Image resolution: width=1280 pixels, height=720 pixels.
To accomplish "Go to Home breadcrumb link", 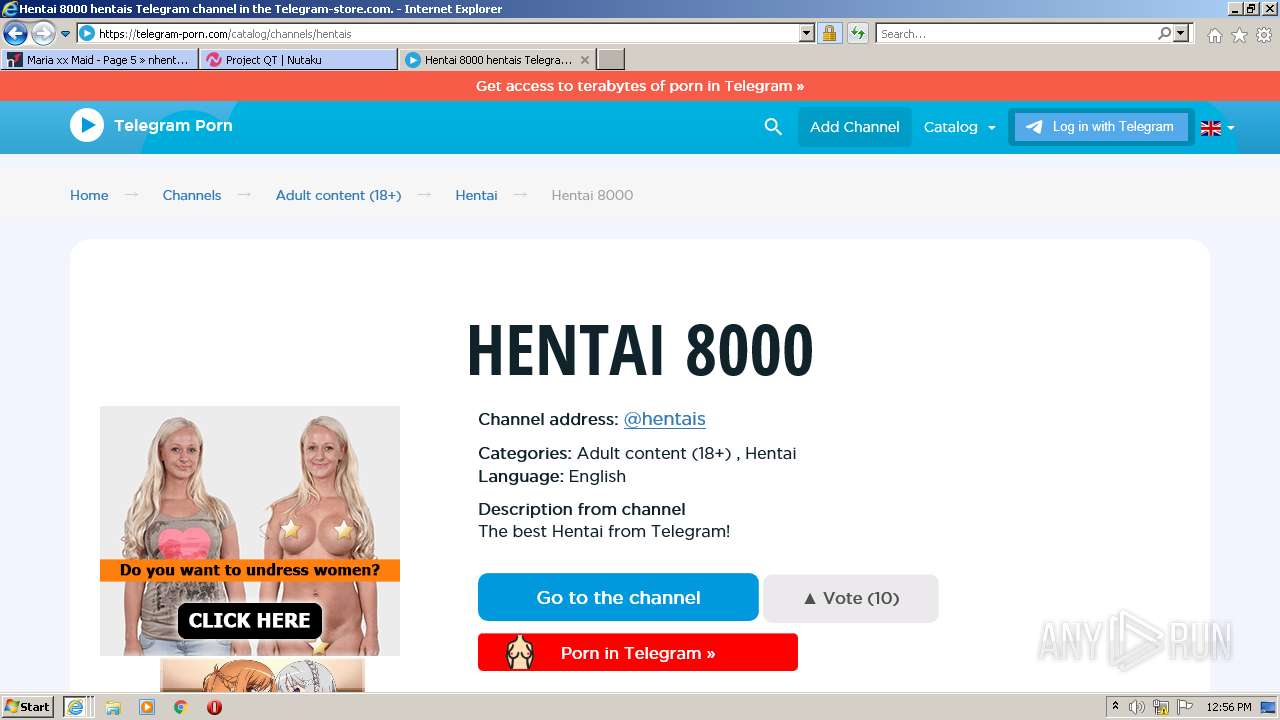I will (89, 195).
